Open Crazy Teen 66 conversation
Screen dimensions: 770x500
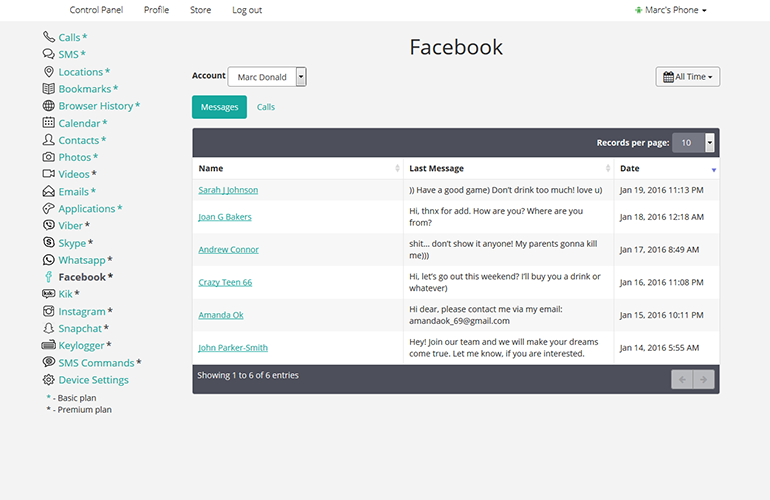tap(225, 282)
